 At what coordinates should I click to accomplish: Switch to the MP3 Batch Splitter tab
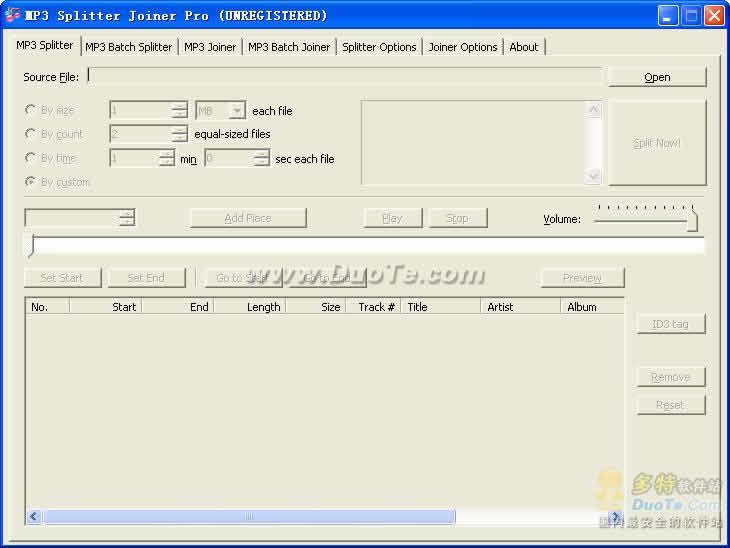[x=128, y=47]
